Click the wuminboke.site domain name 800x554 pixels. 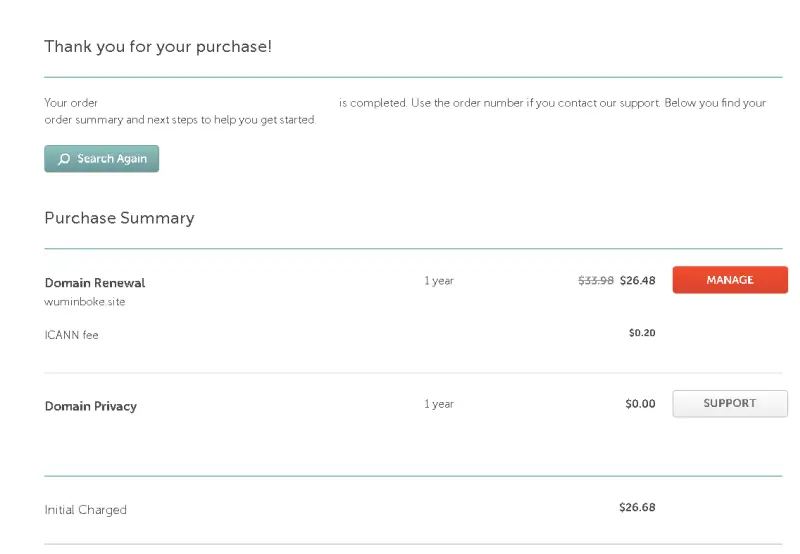[85, 301]
